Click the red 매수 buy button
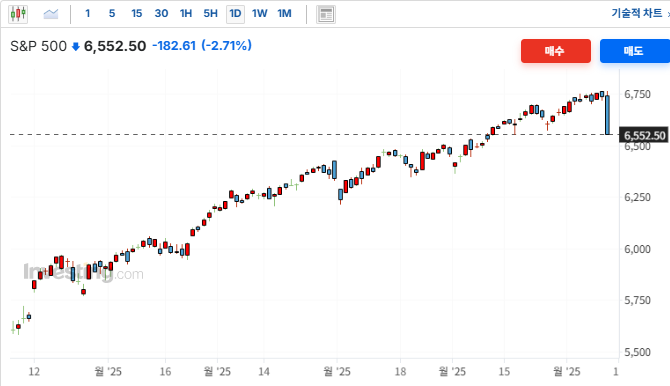 click(555, 51)
